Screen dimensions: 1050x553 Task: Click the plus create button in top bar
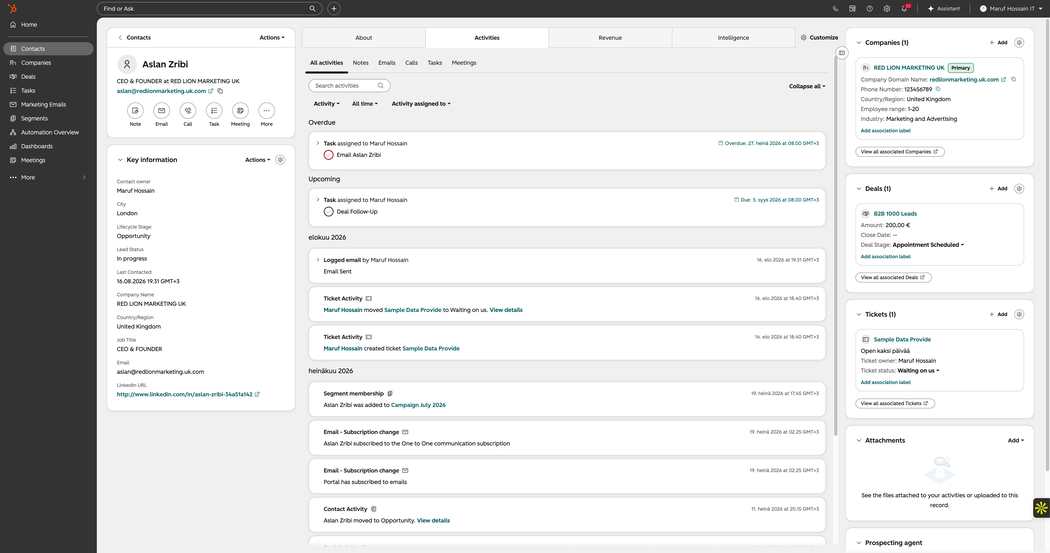coord(333,9)
